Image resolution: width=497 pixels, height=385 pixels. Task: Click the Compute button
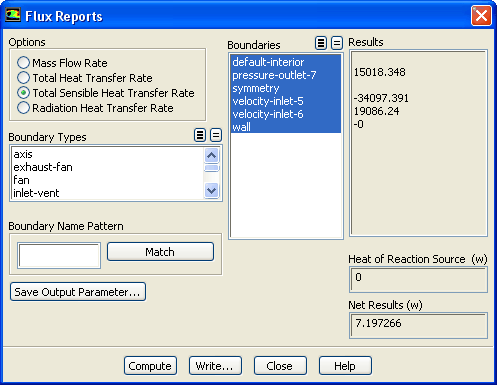tap(150, 366)
